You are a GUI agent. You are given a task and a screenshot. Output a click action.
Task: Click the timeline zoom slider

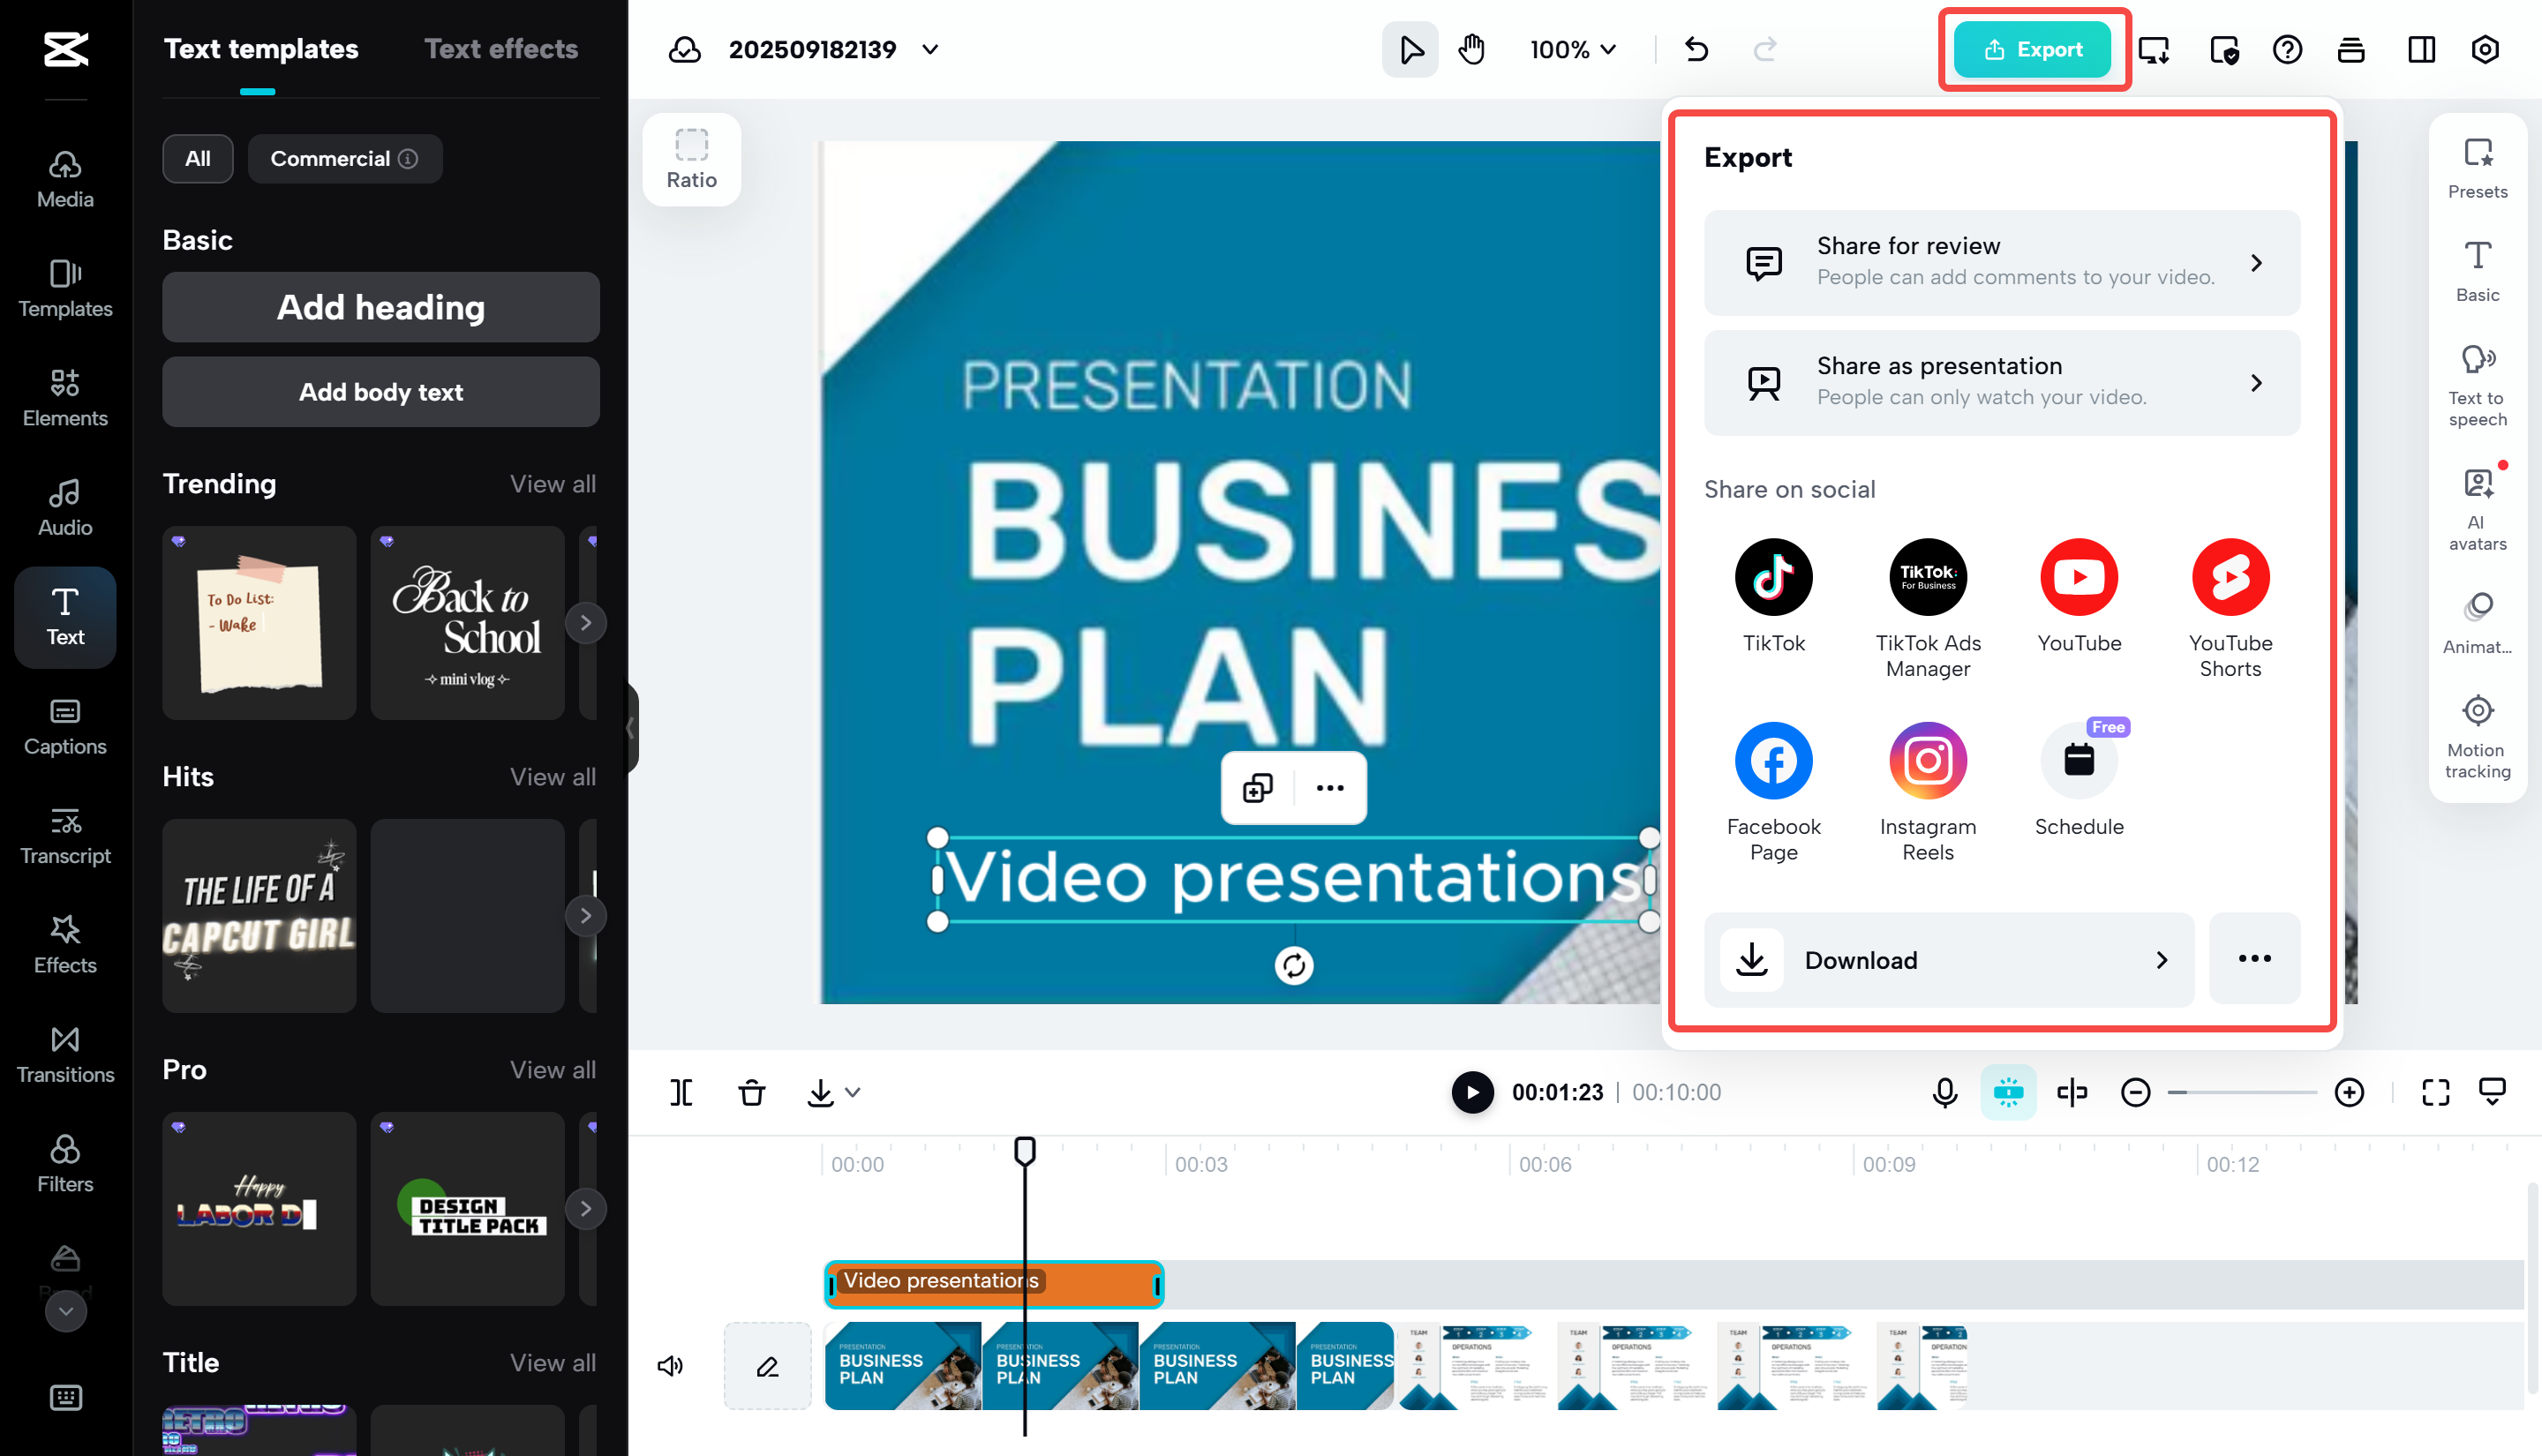[x=2241, y=1092]
